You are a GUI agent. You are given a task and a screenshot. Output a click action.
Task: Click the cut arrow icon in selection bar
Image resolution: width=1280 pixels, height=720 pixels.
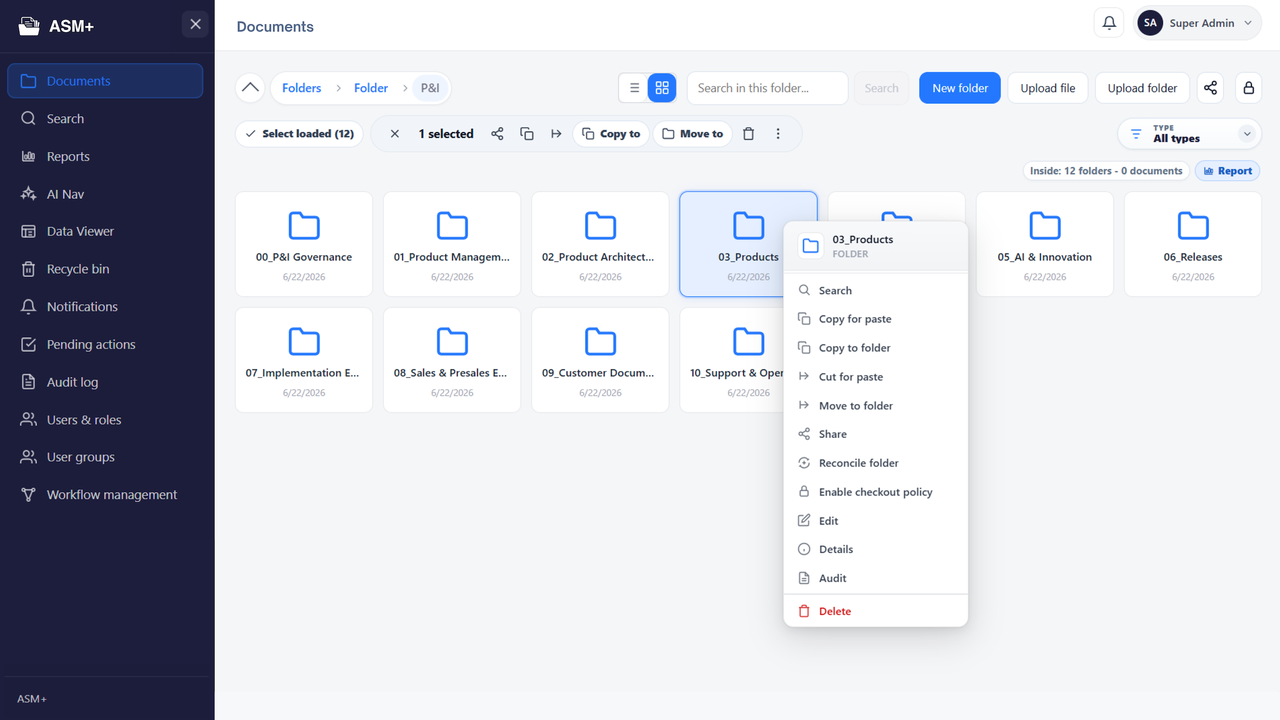click(x=556, y=134)
